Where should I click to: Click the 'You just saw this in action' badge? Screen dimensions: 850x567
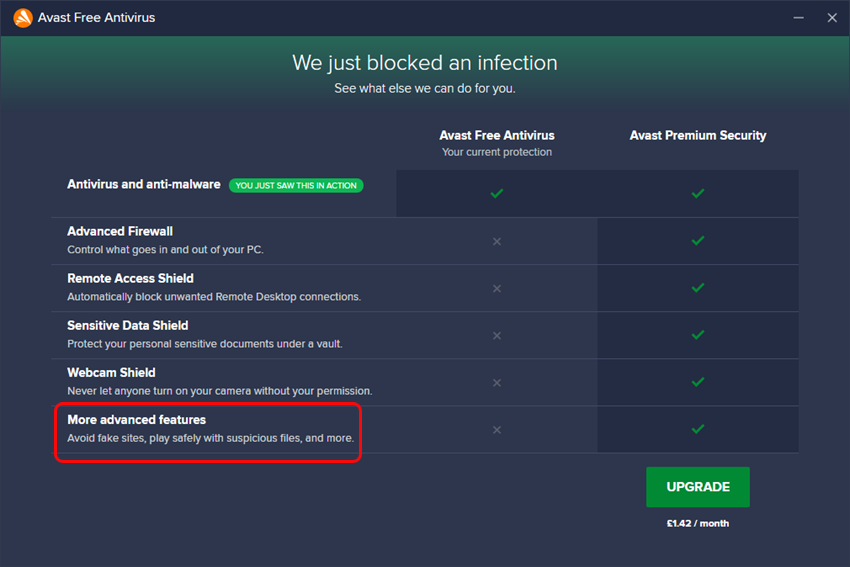click(296, 185)
